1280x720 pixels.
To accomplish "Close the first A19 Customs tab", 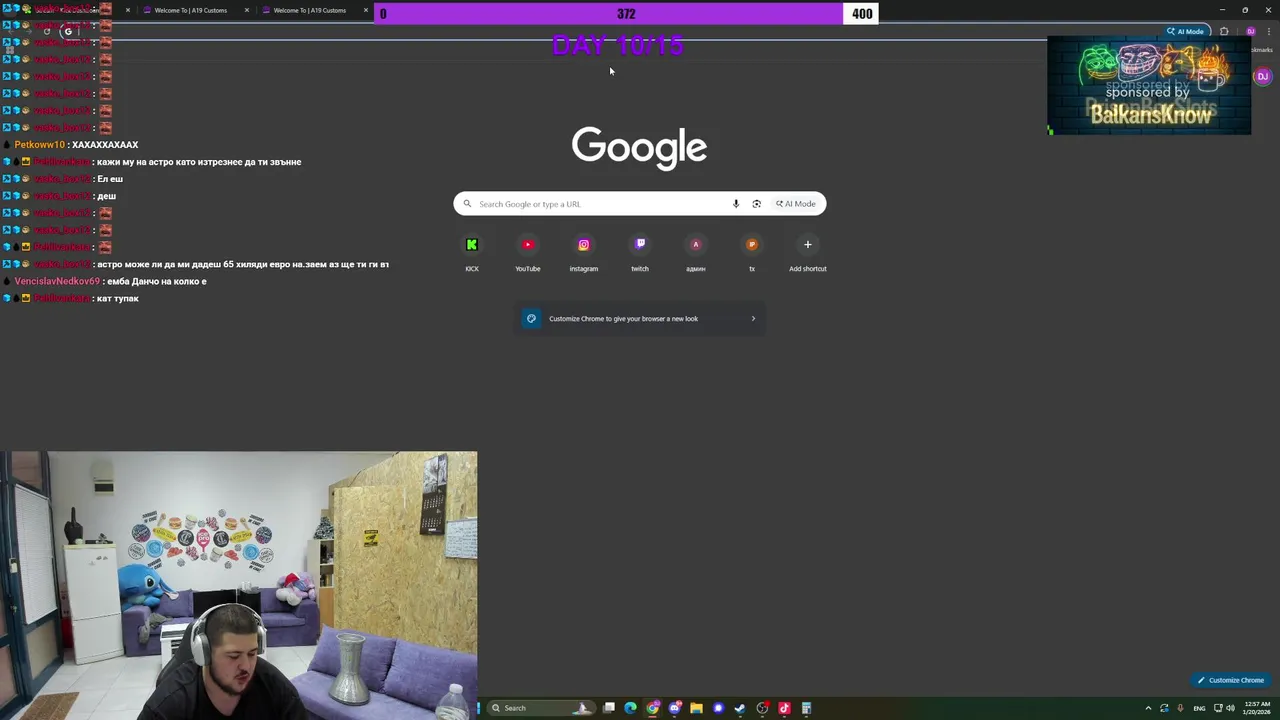I will (x=246, y=10).
